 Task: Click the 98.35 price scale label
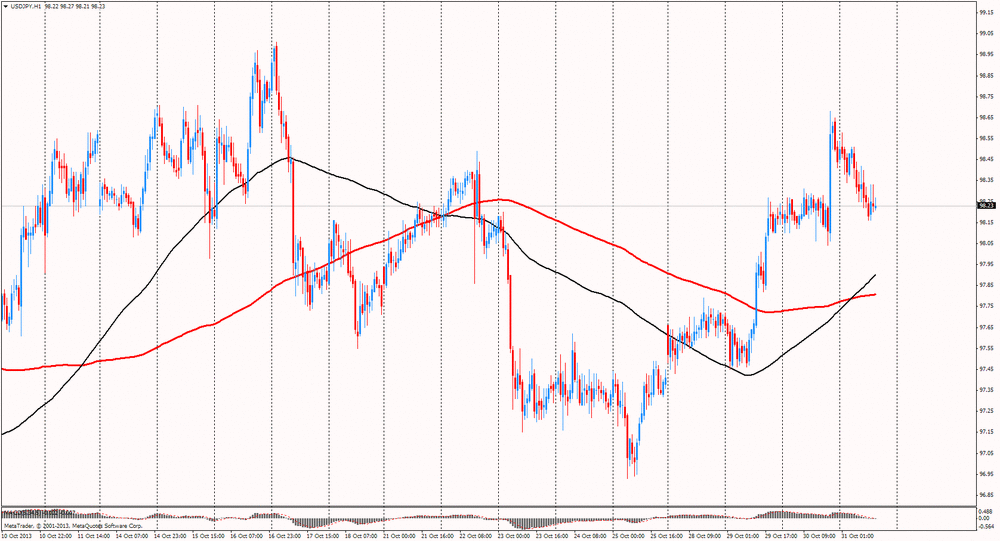coord(987,180)
